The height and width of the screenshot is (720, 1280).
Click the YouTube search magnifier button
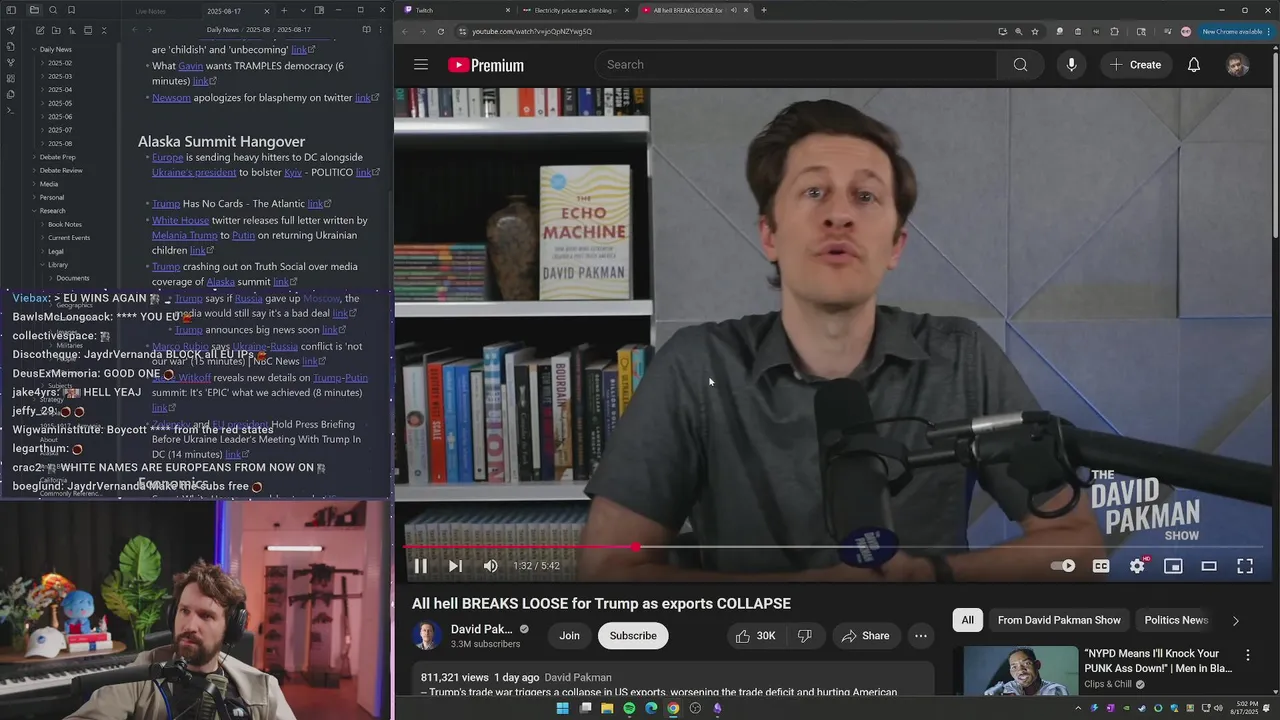coord(1020,65)
